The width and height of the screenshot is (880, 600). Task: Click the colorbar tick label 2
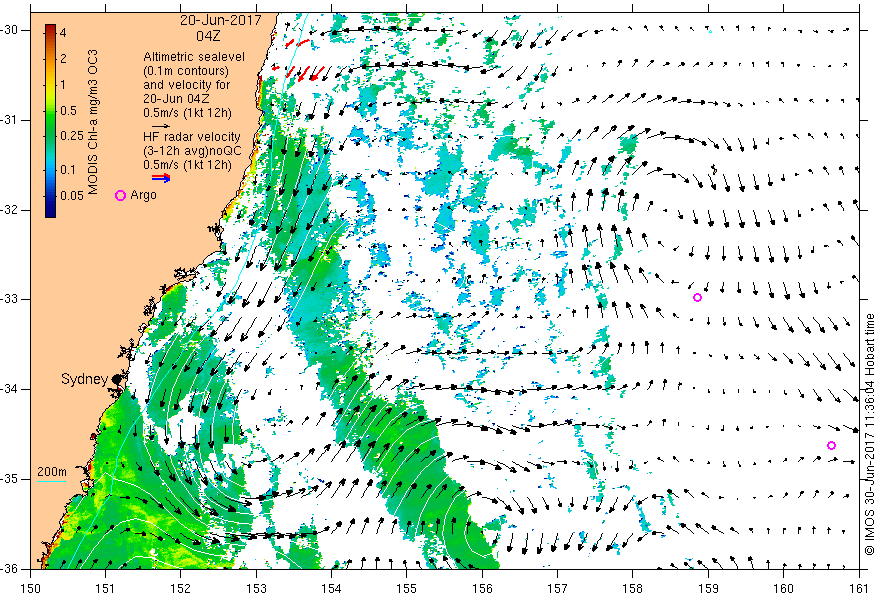pos(63,59)
